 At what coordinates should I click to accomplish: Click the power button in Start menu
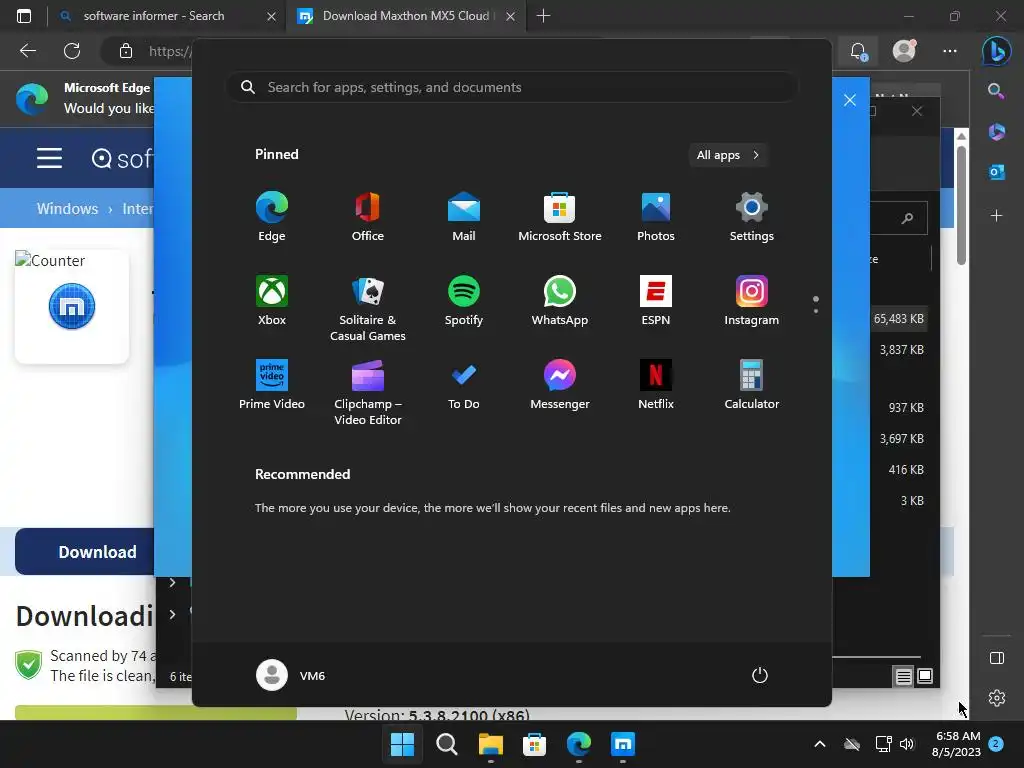760,675
